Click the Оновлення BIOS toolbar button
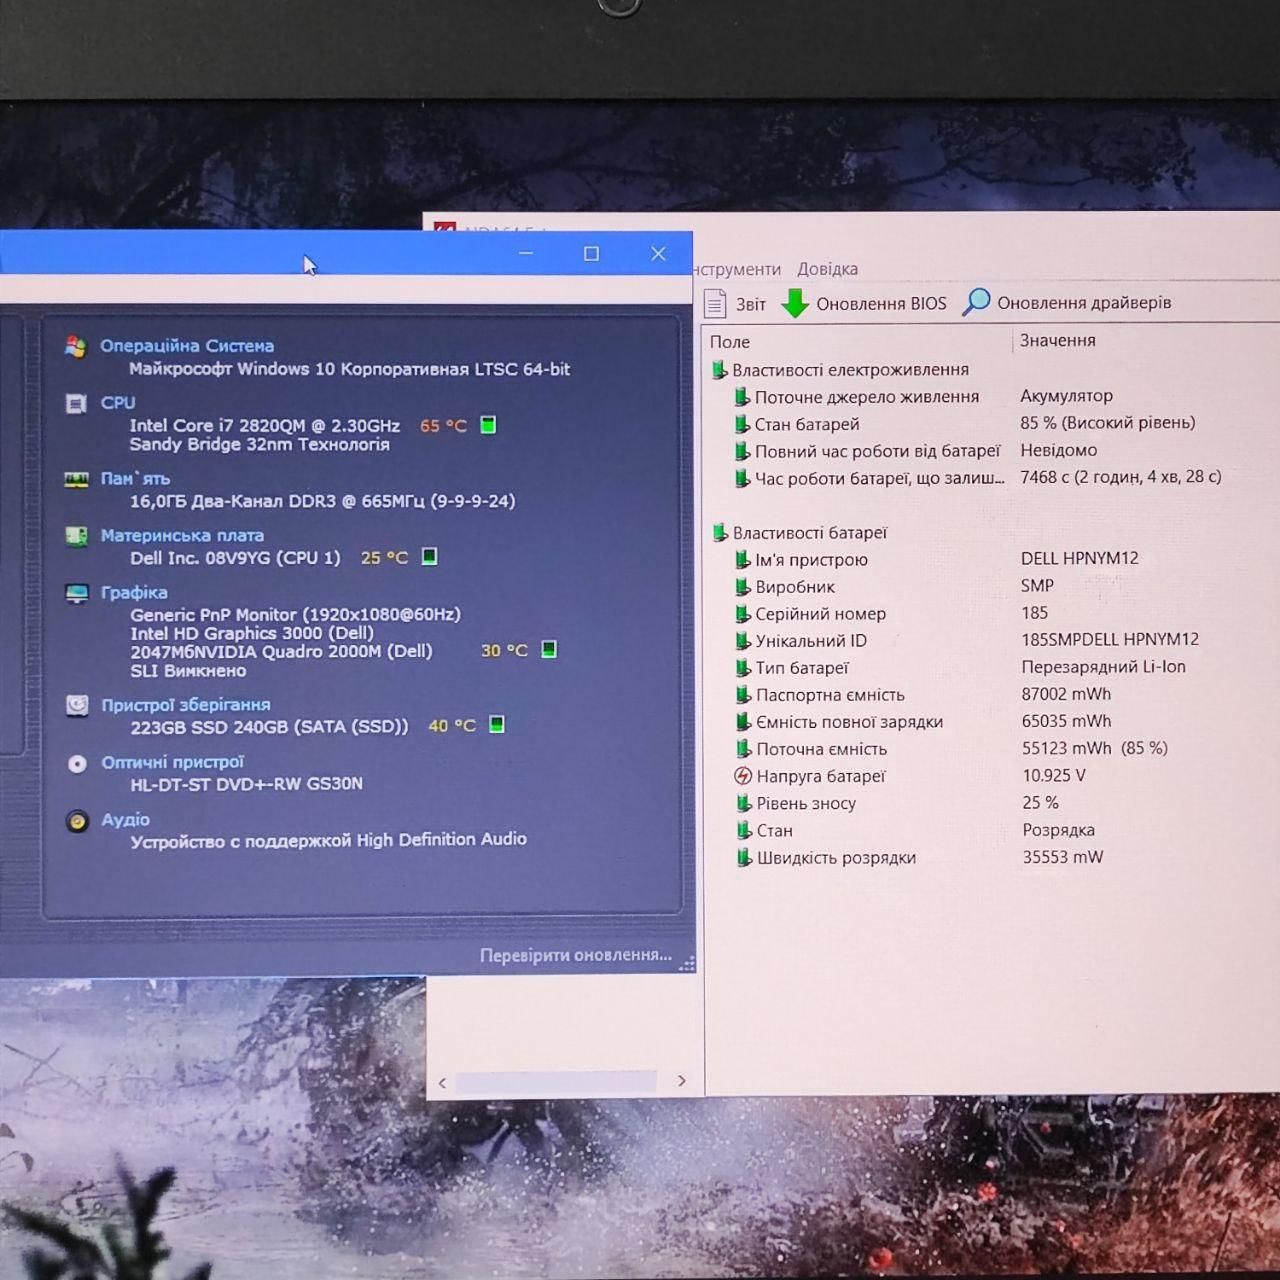Screen dimensions: 1280x1280 (864, 303)
